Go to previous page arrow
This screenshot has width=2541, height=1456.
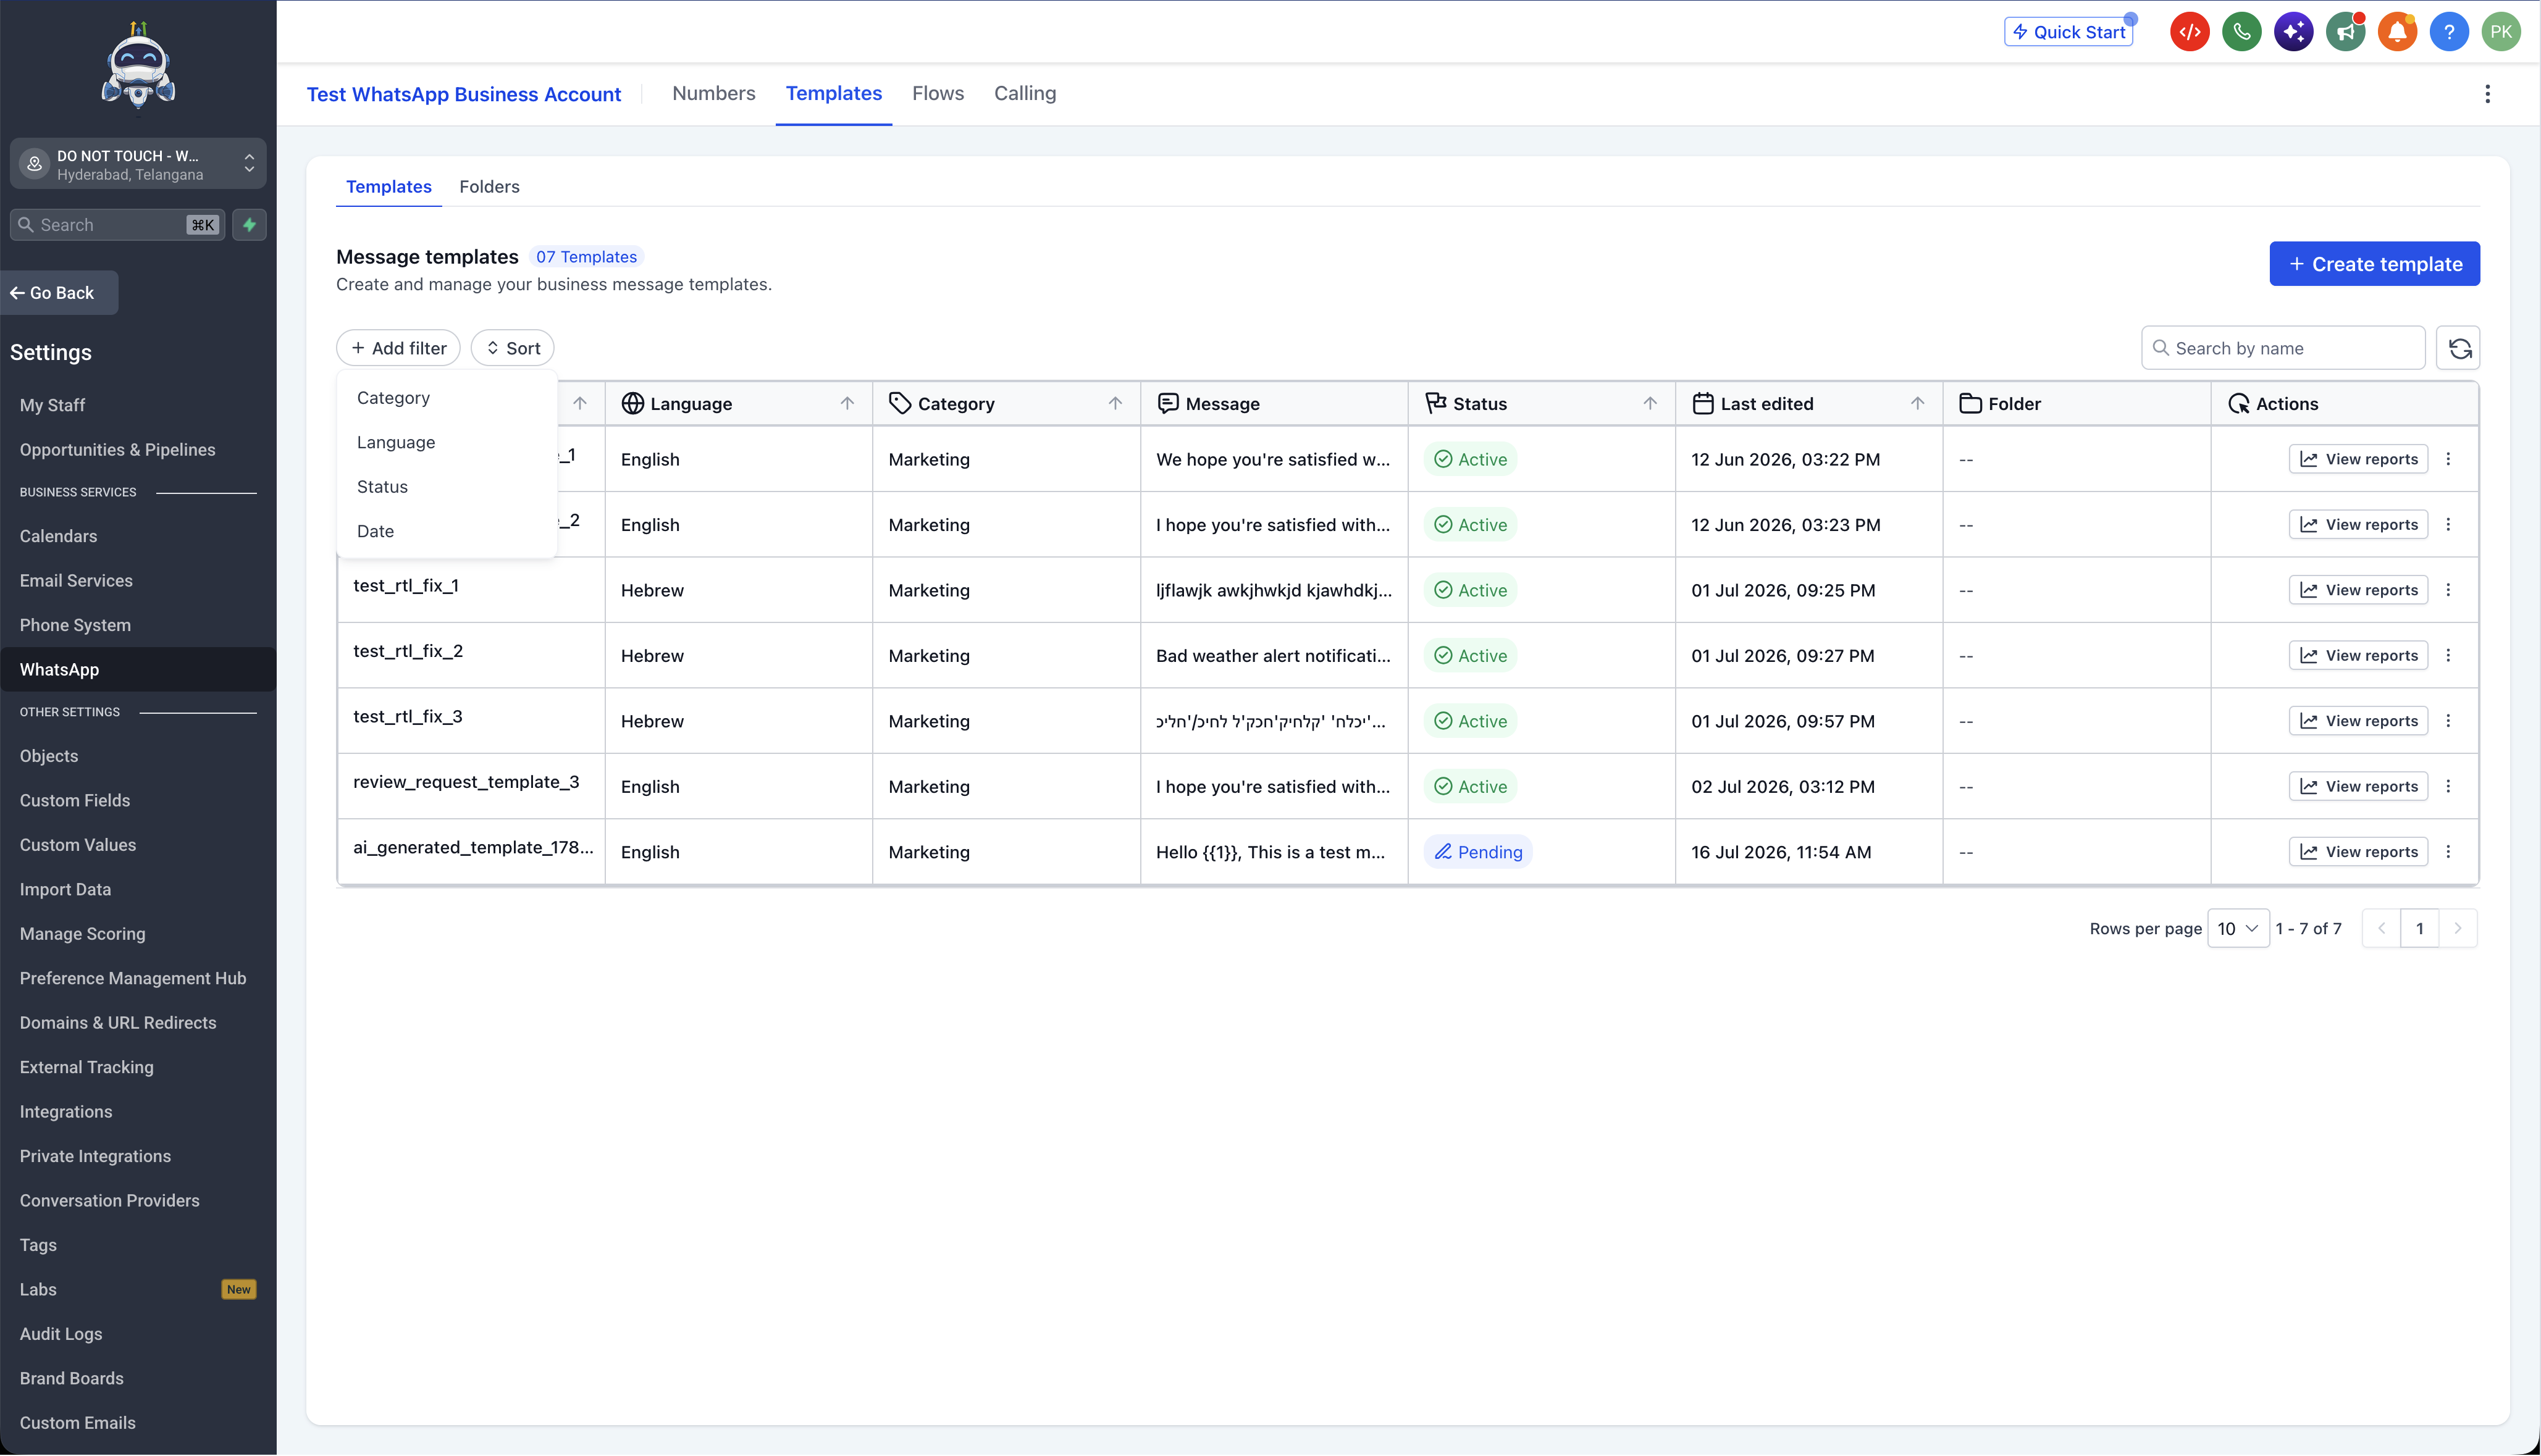tap(2381, 929)
